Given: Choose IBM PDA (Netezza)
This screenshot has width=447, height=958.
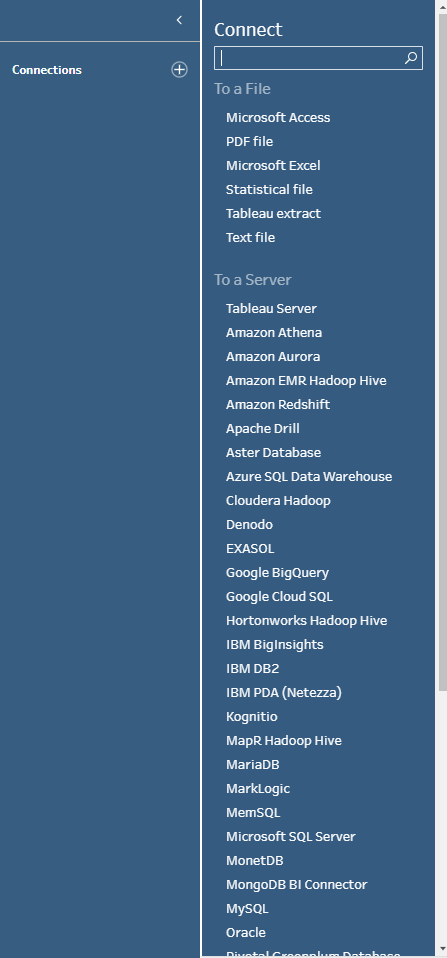Looking at the screenshot, I should (x=283, y=692).
